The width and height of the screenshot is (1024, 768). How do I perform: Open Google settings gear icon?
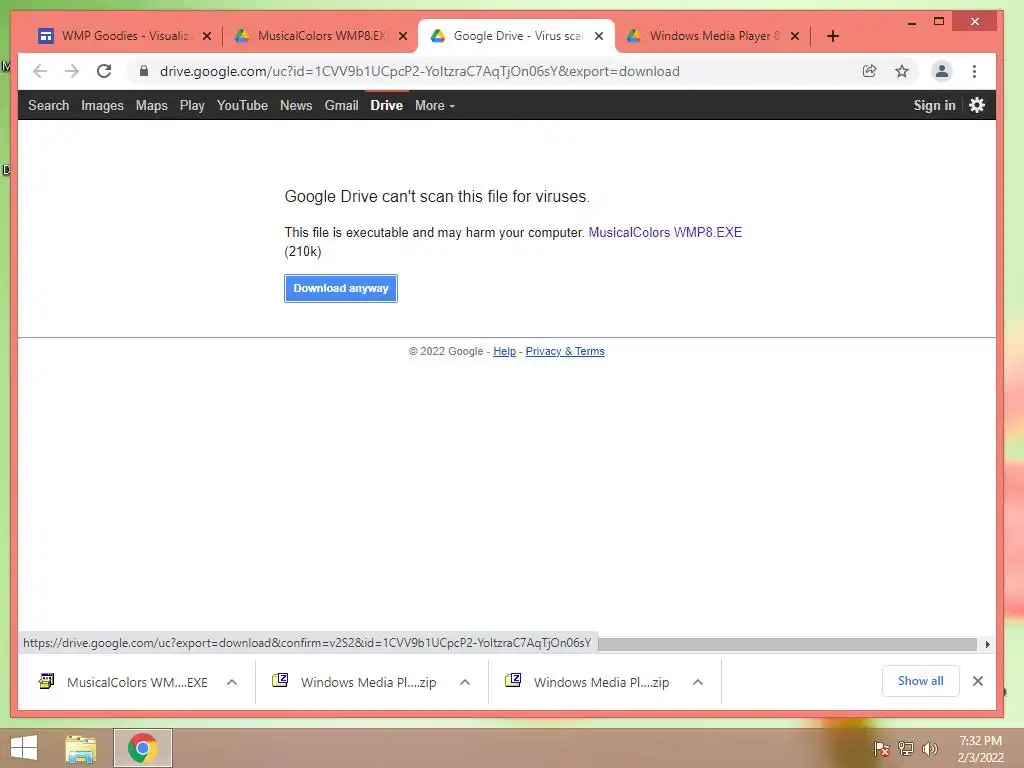pyautogui.click(x=977, y=105)
